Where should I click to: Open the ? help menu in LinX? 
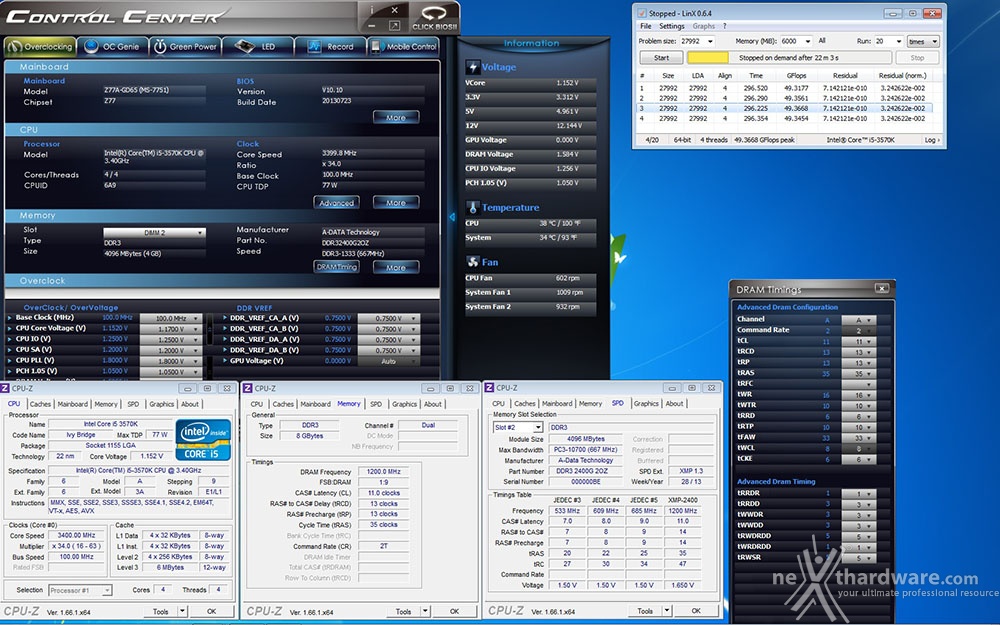click(x=724, y=26)
